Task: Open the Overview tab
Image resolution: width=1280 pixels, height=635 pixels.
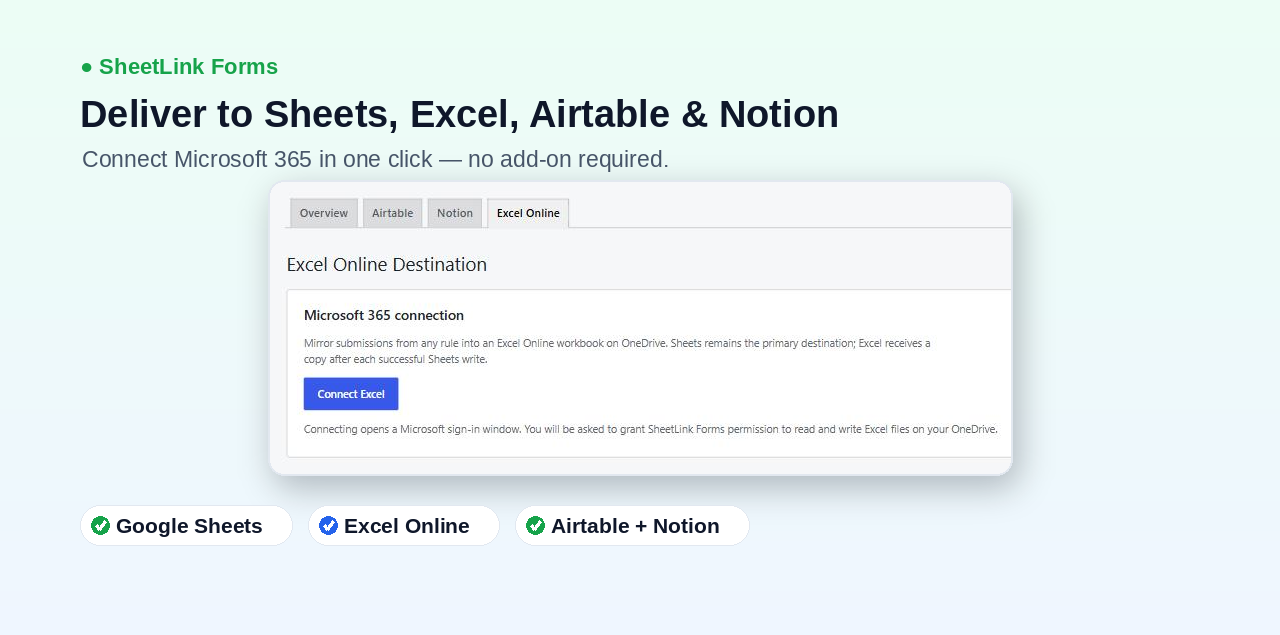Action: tap(324, 213)
